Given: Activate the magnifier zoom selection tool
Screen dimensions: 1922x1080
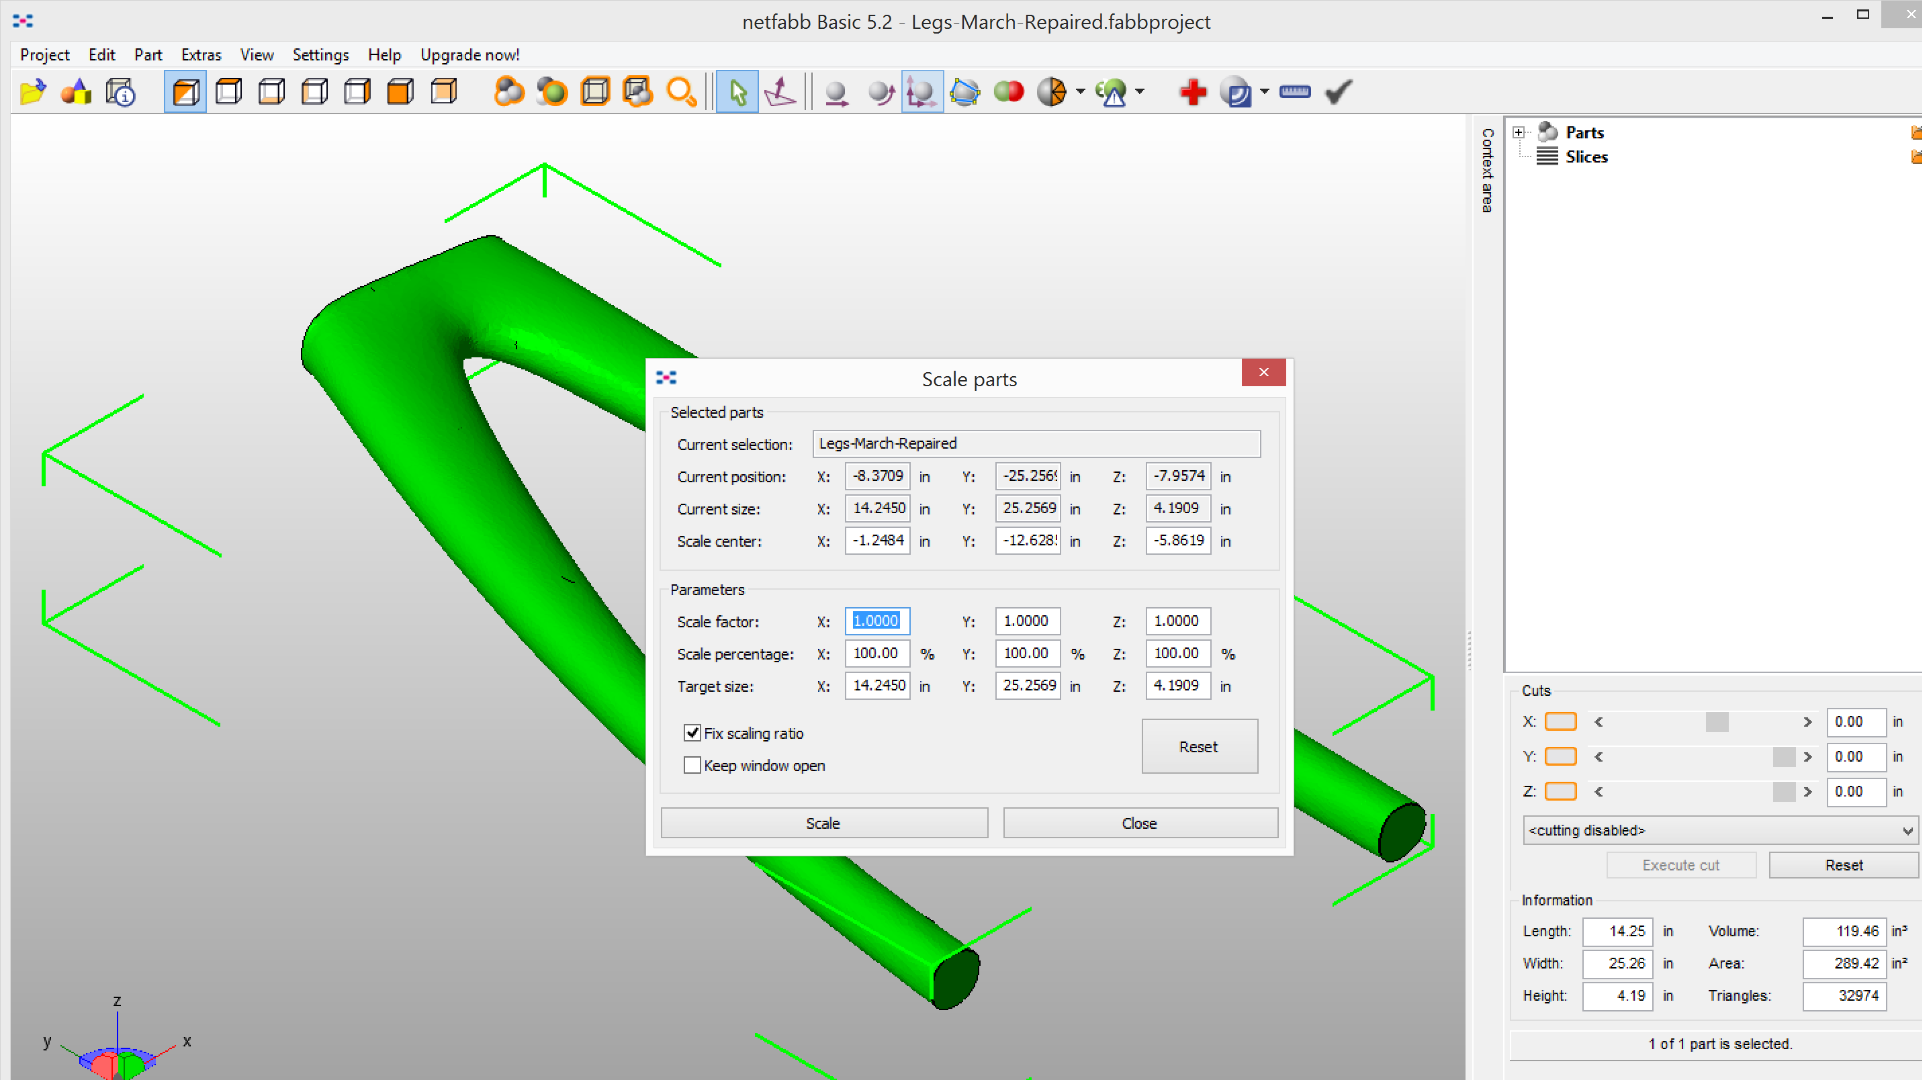Looking at the screenshot, I should coord(681,93).
